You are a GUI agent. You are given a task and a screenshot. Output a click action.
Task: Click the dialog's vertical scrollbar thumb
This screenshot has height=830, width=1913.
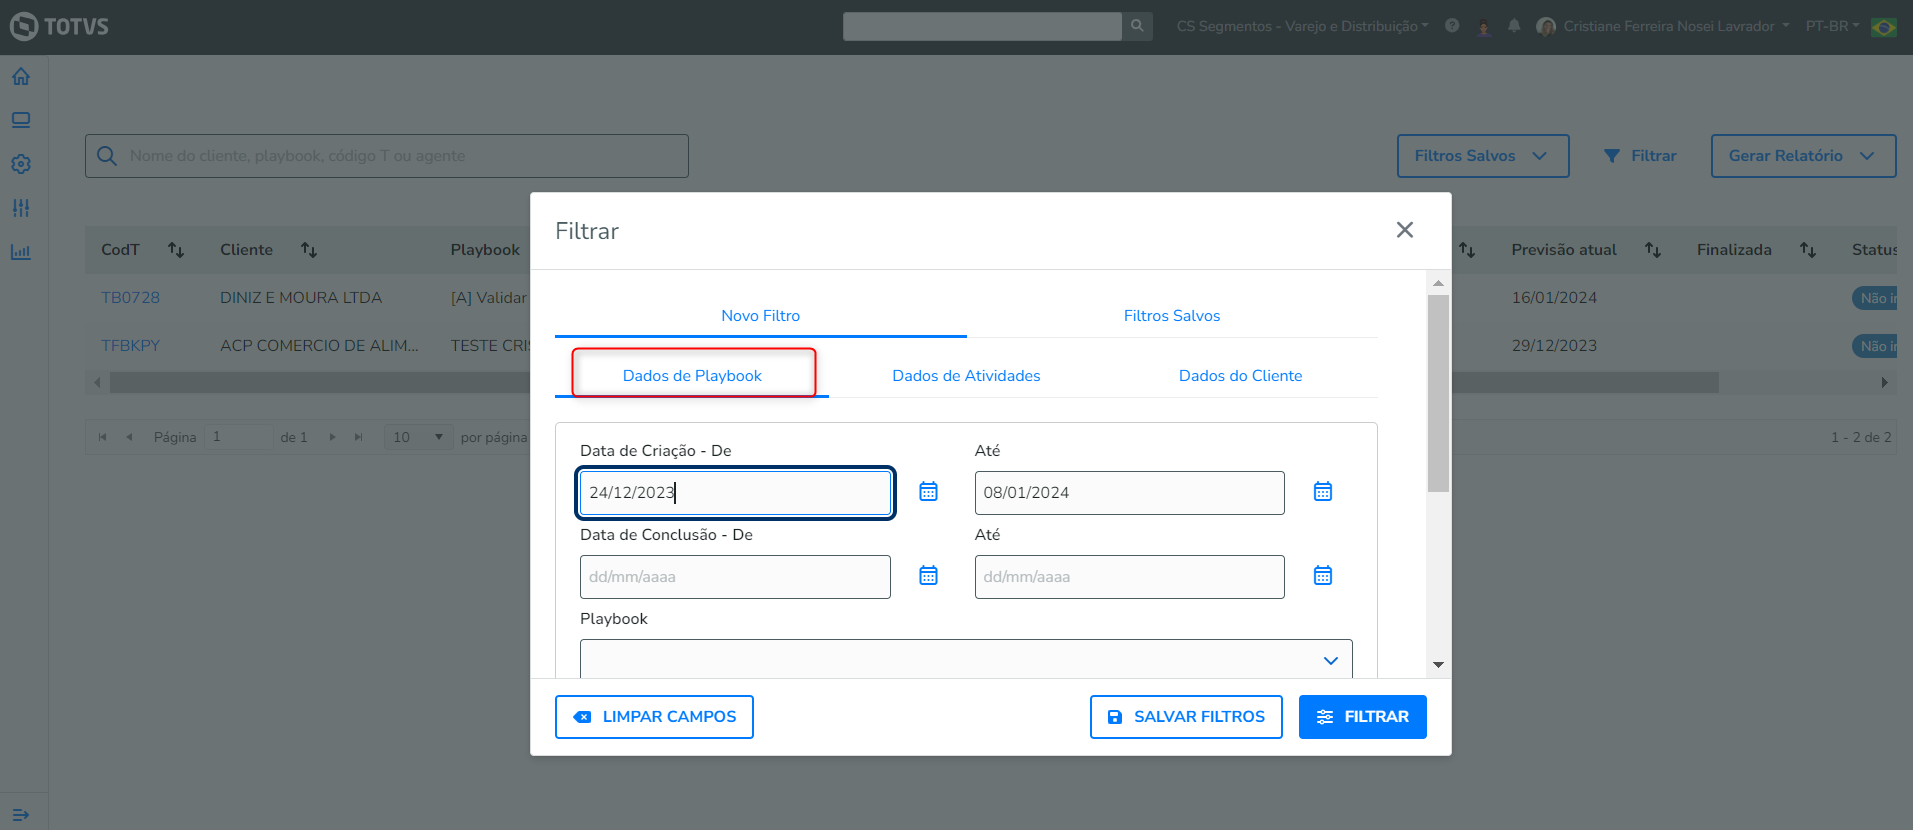pos(1438,392)
